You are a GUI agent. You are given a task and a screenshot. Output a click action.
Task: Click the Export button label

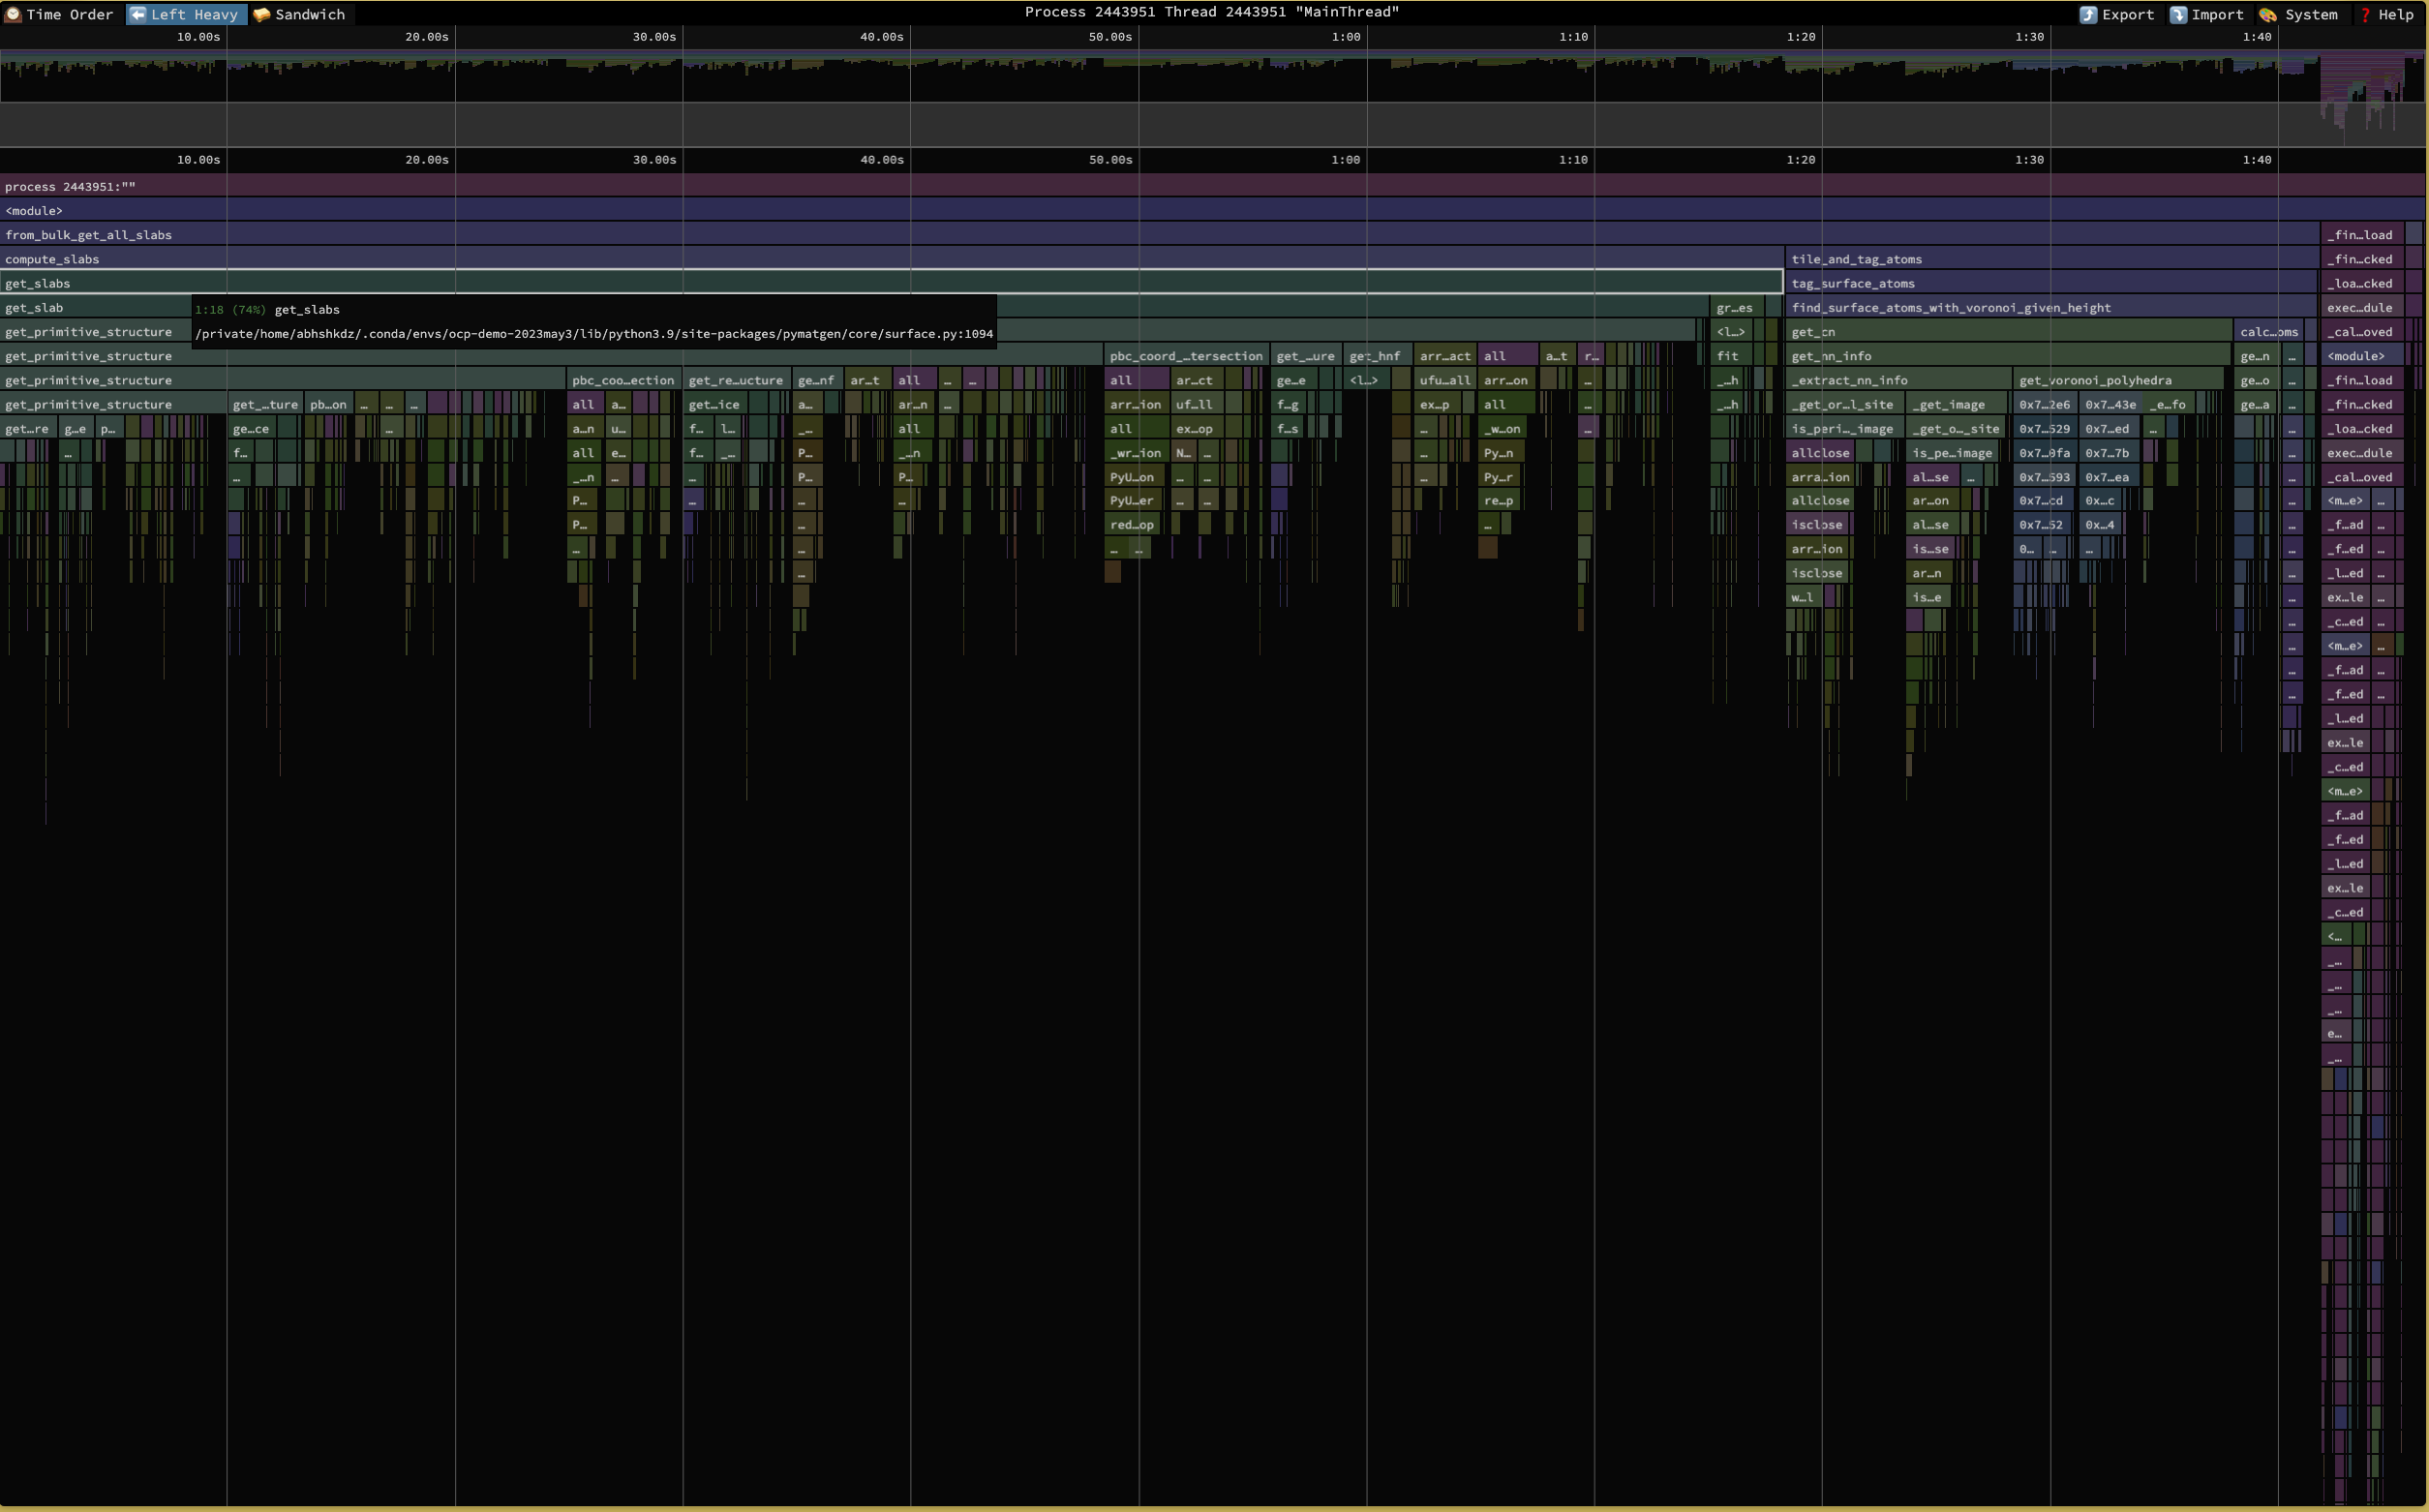click(2127, 14)
